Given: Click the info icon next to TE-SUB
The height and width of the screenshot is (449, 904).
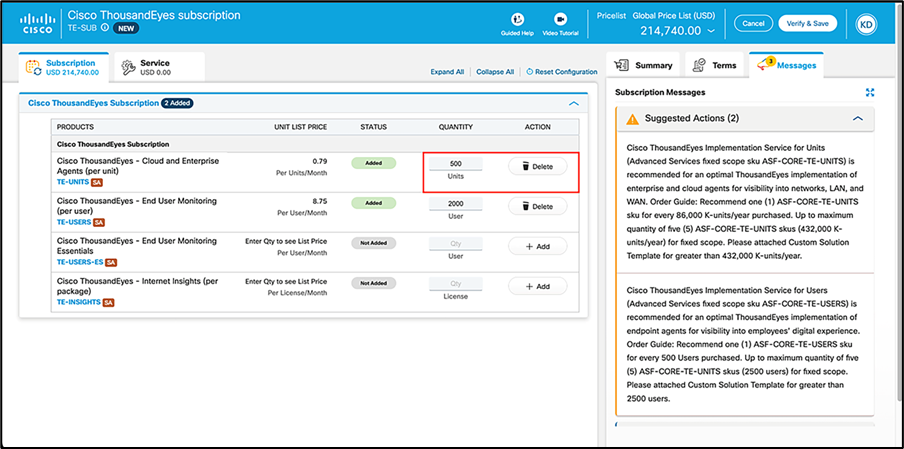Looking at the screenshot, I should coord(104,27).
